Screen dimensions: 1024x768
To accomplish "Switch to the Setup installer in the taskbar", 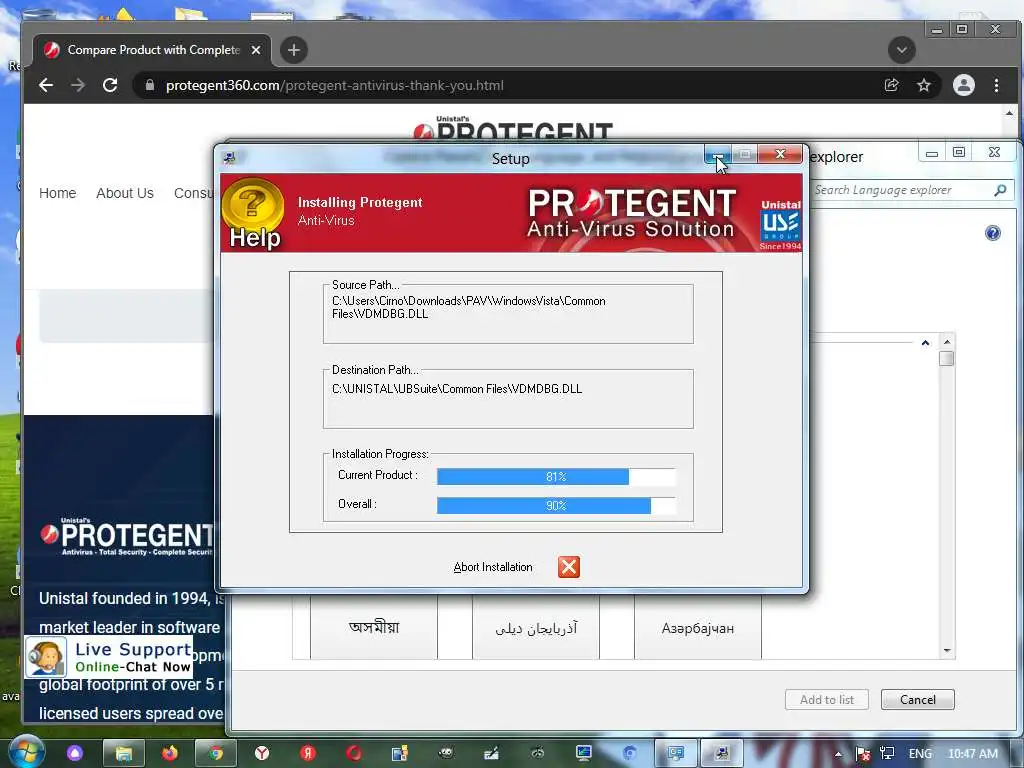I will pyautogui.click(x=722, y=753).
